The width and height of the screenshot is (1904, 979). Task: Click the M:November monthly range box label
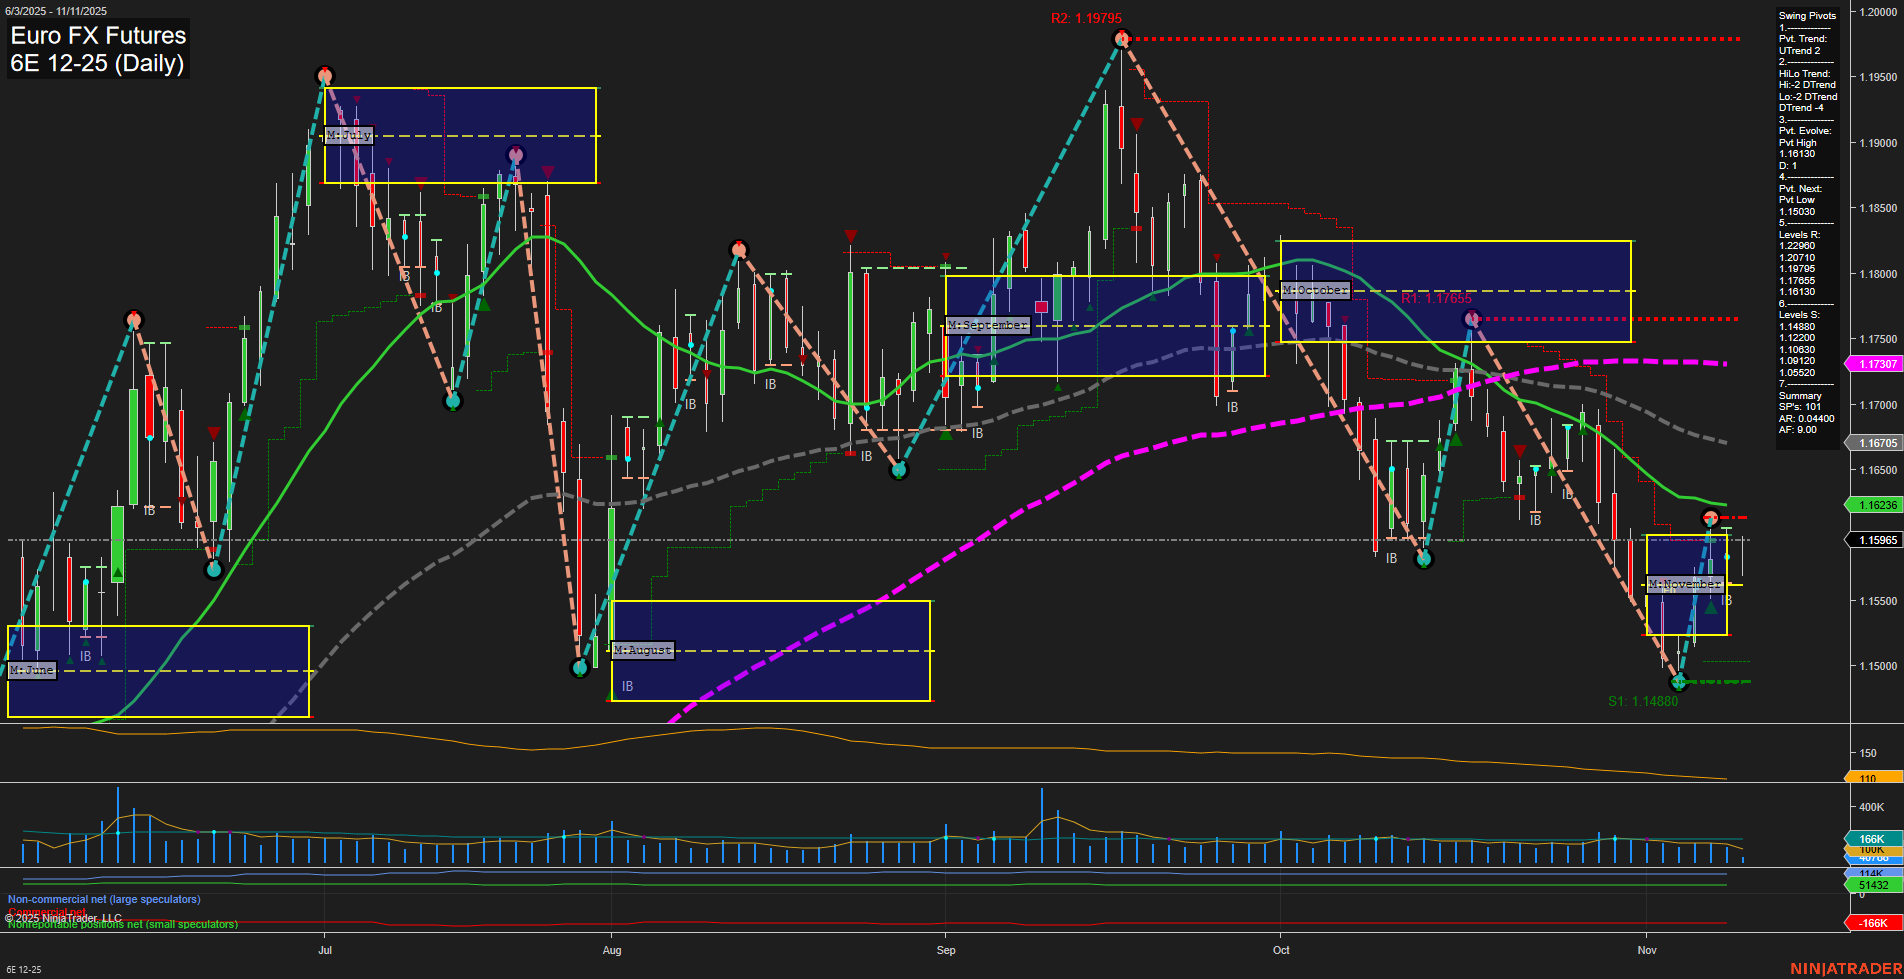1686,583
